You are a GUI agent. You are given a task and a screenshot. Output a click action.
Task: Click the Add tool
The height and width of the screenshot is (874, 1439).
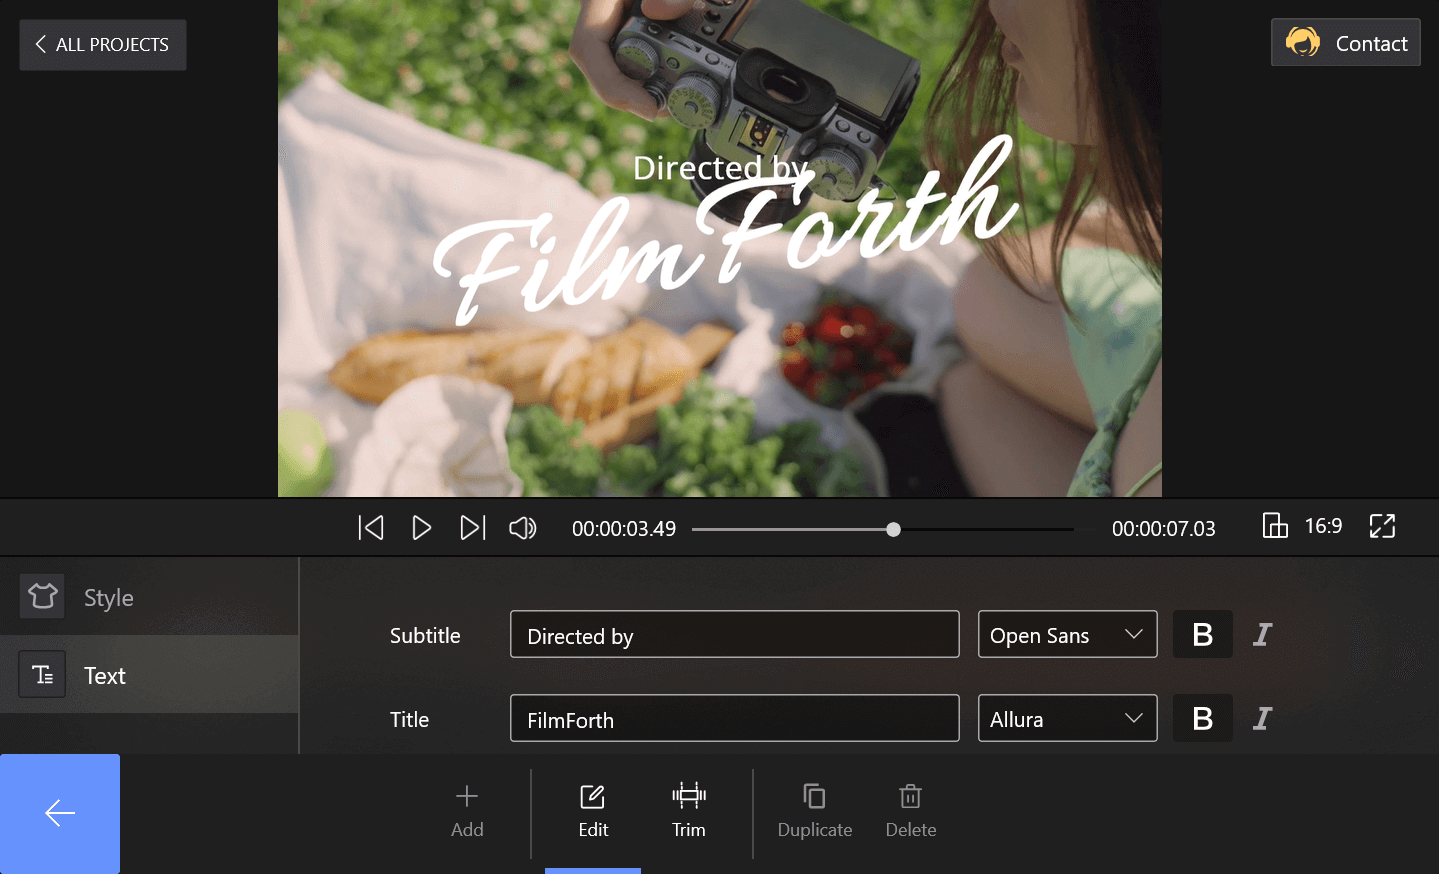pyautogui.click(x=467, y=811)
